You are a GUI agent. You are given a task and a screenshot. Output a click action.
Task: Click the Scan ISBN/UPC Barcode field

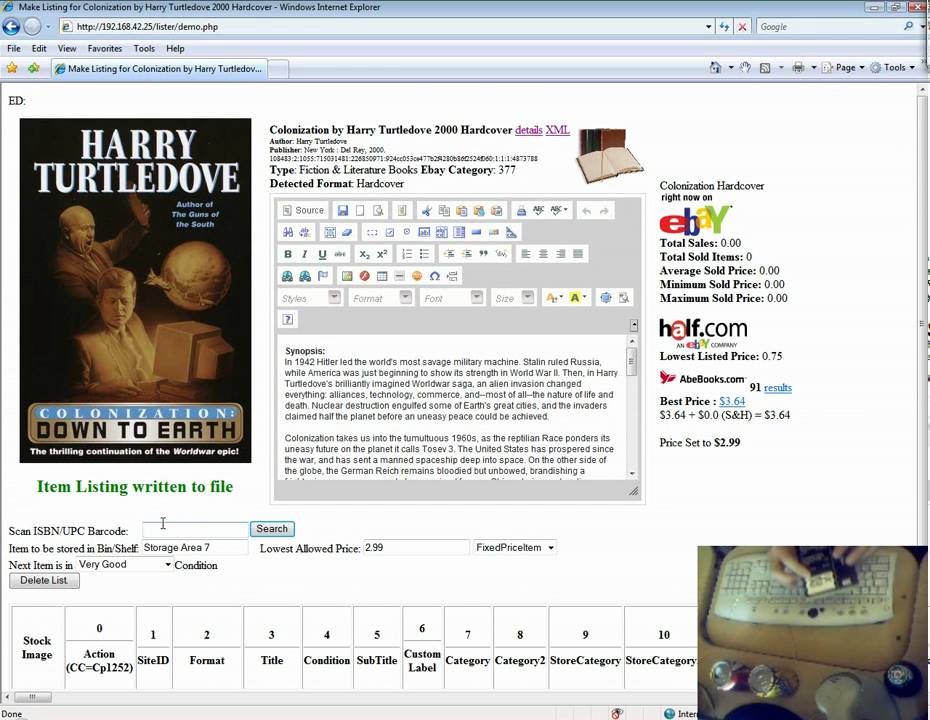pos(195,529)
